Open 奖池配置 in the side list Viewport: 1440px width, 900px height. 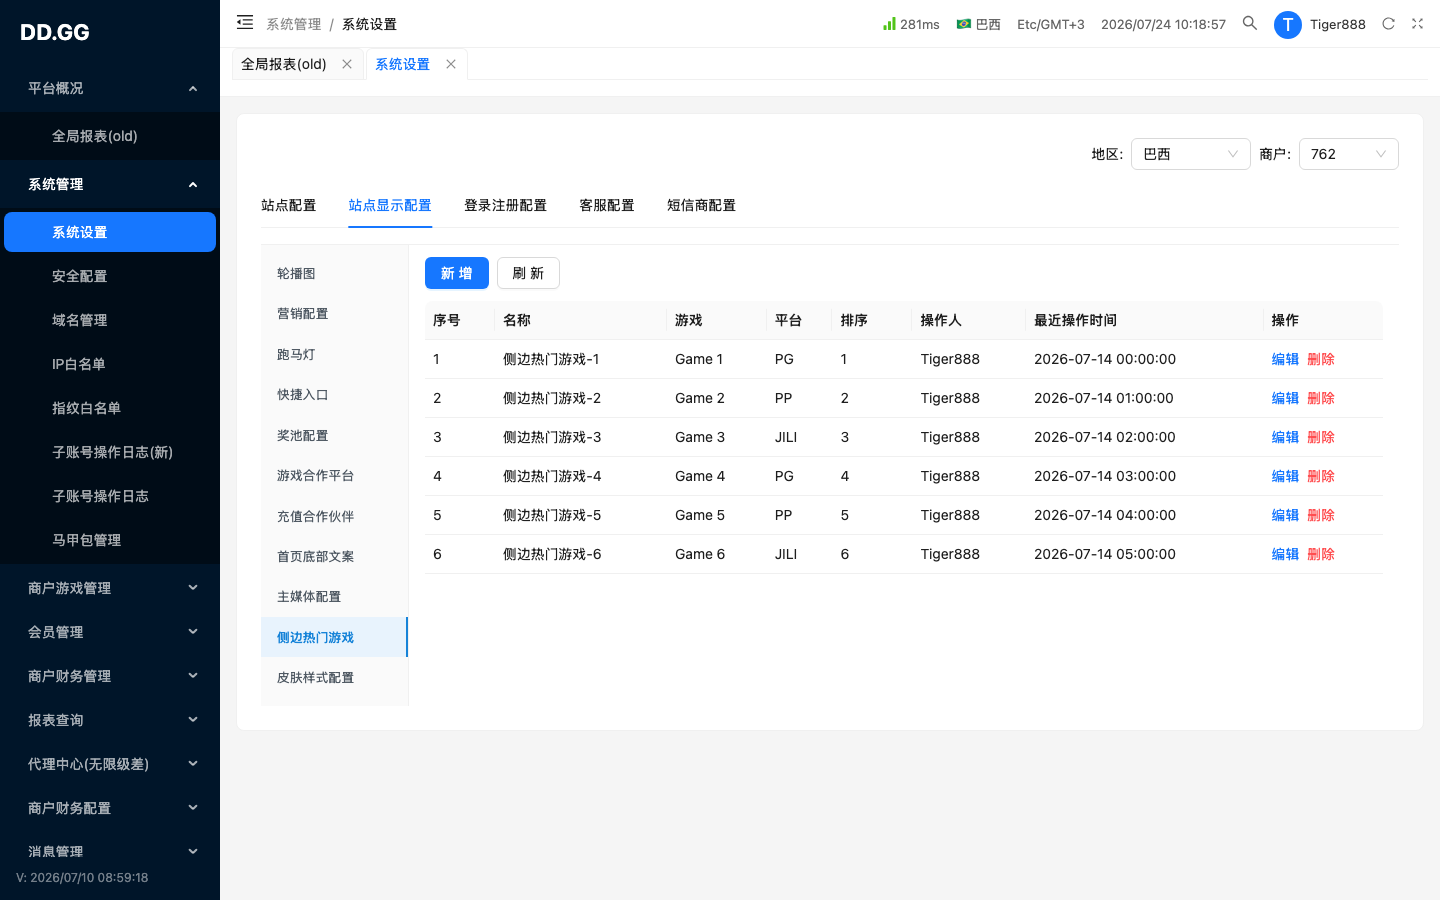pos(334,435)
